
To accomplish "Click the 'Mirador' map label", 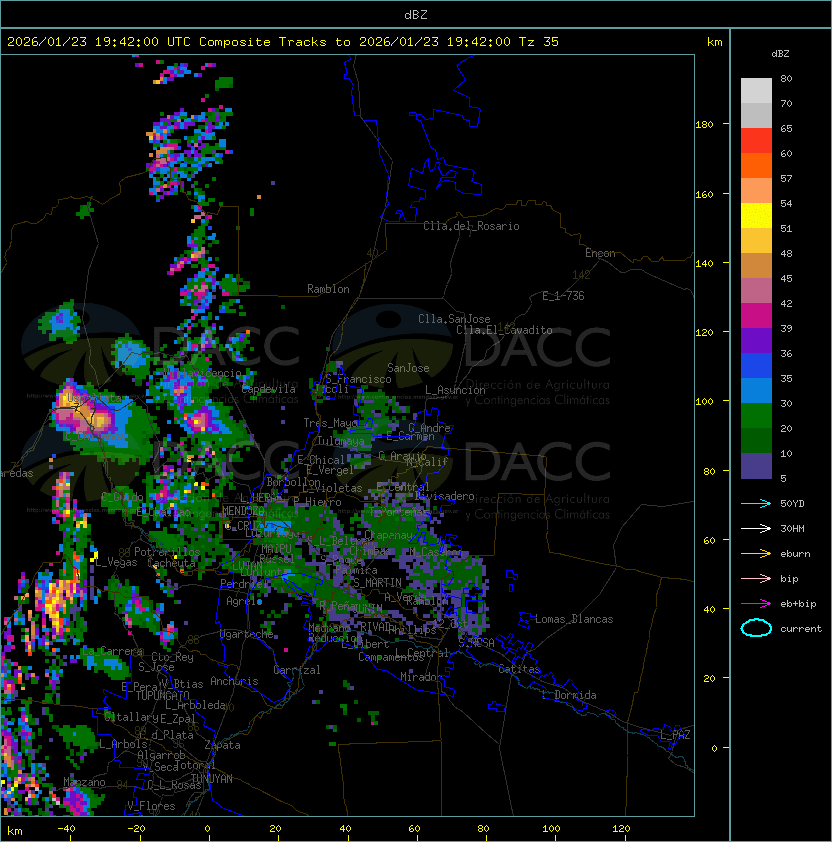I will [421, 677].
